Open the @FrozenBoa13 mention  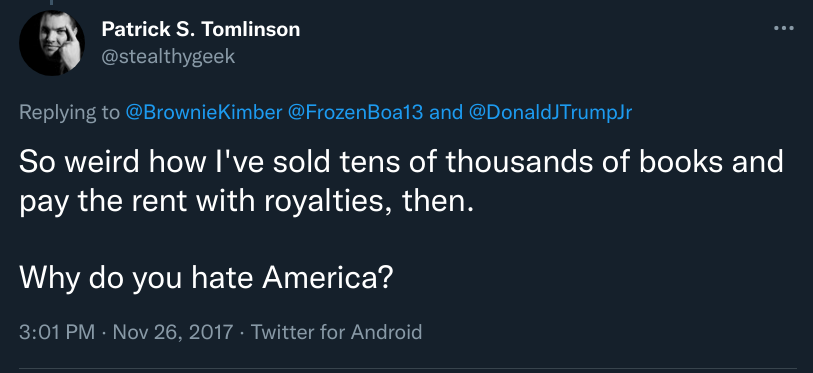tap(355, 113)
